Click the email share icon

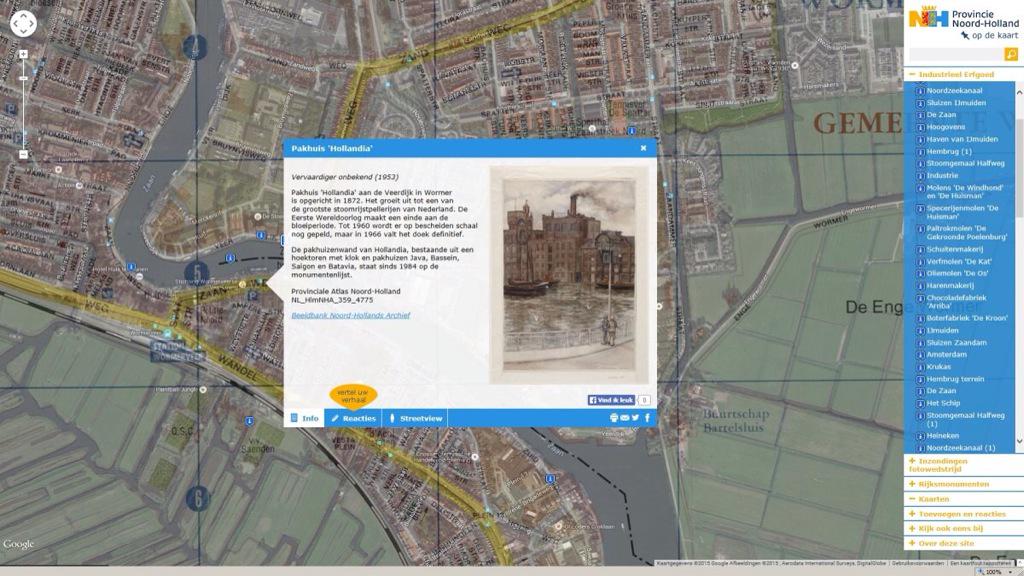pos(624,418)
